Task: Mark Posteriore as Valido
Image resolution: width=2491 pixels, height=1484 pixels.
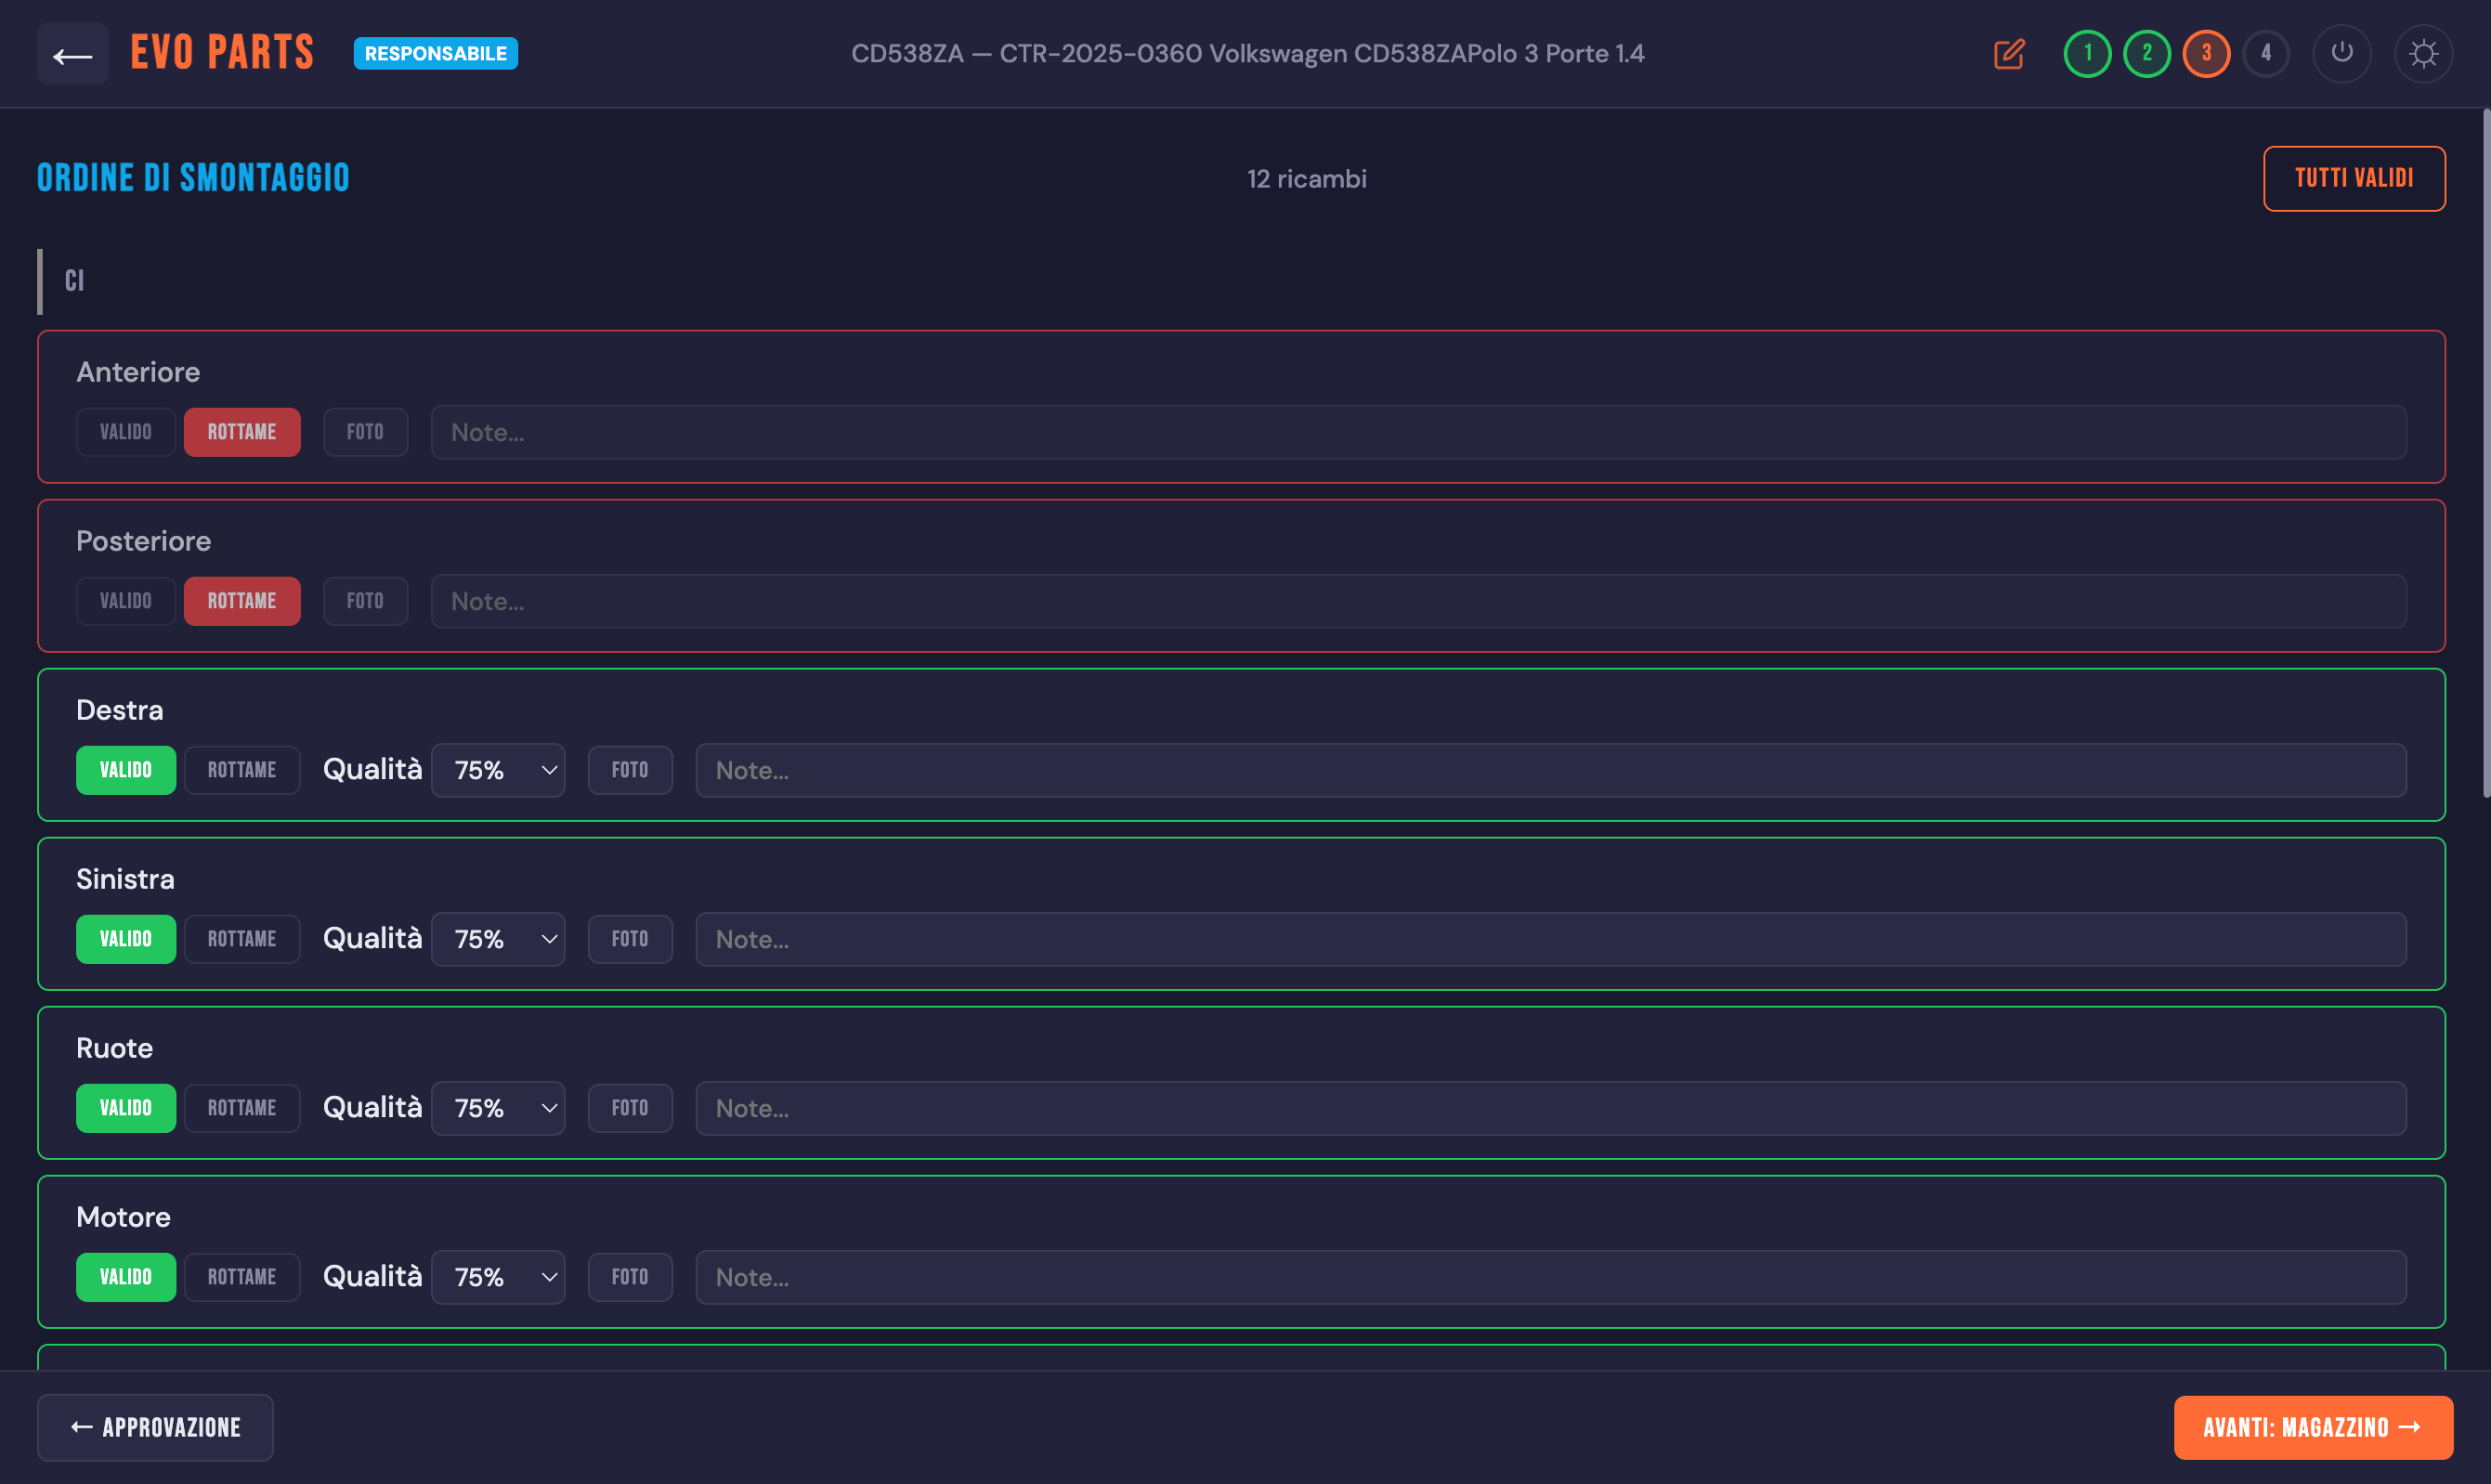Action: pos(126,601)
